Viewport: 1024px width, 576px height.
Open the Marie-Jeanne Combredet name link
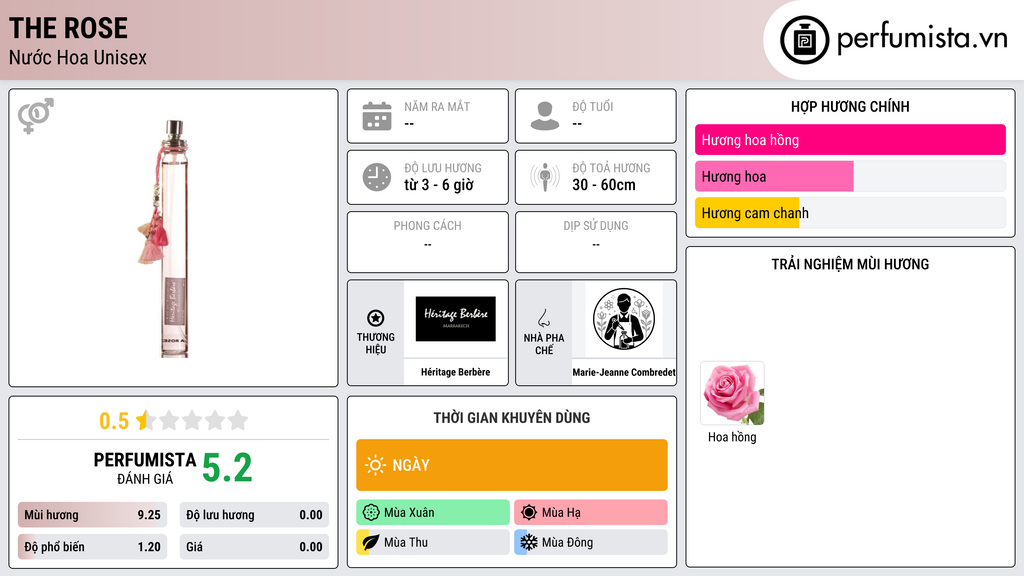pyautogui.click(x=624, y=372)
